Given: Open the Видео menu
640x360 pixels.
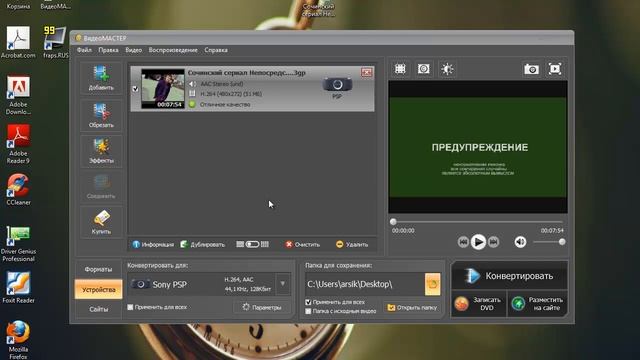Looking at the screenshot, I should tap(133, 50).
